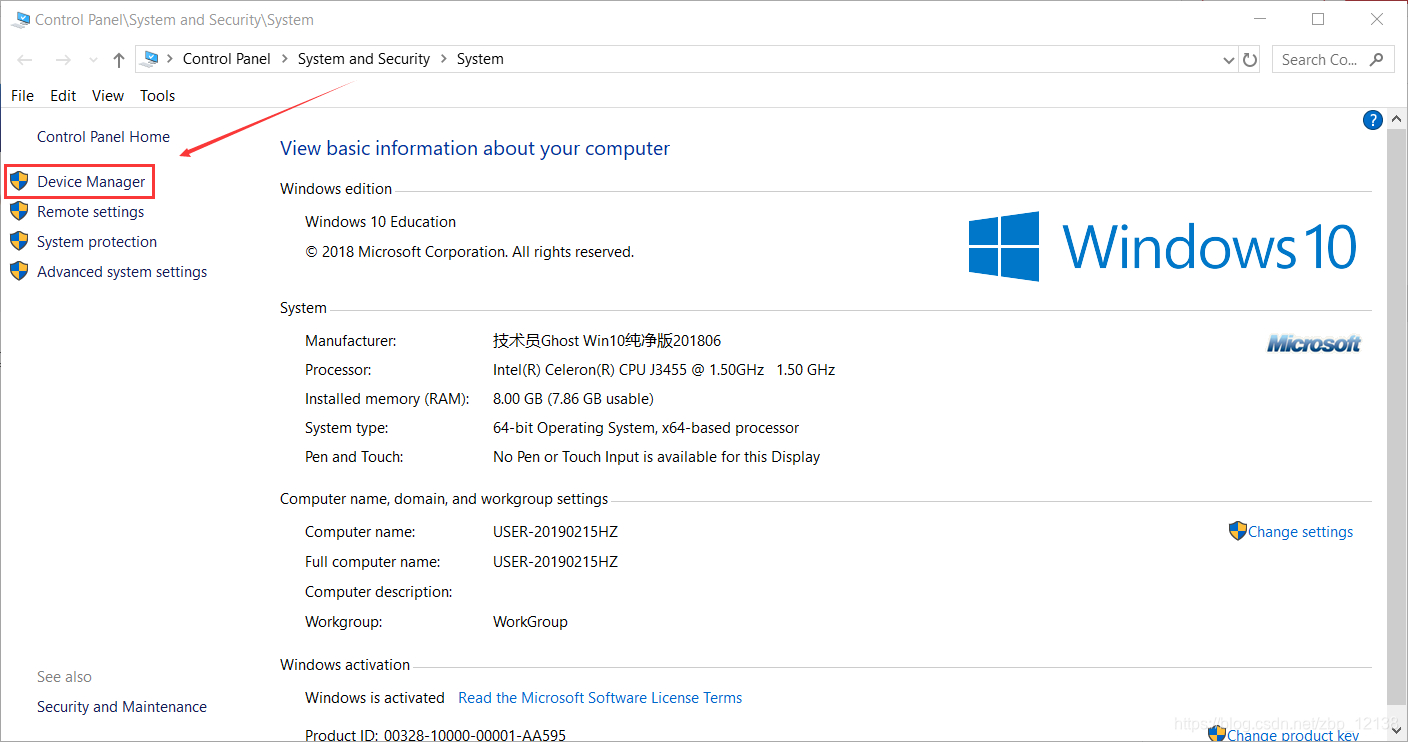
Task: Open System protection link
Action: click(97, 242)
